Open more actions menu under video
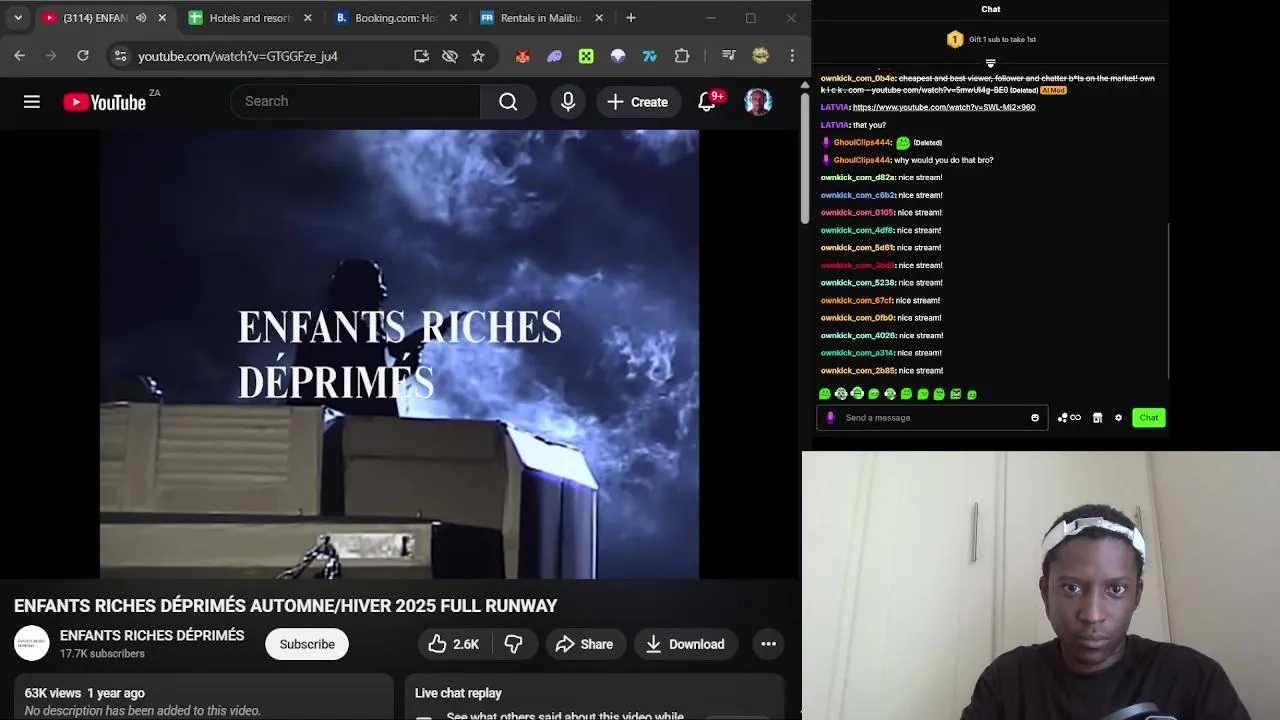This screenshot has width=1280, height=720. [x=768, y=644]
